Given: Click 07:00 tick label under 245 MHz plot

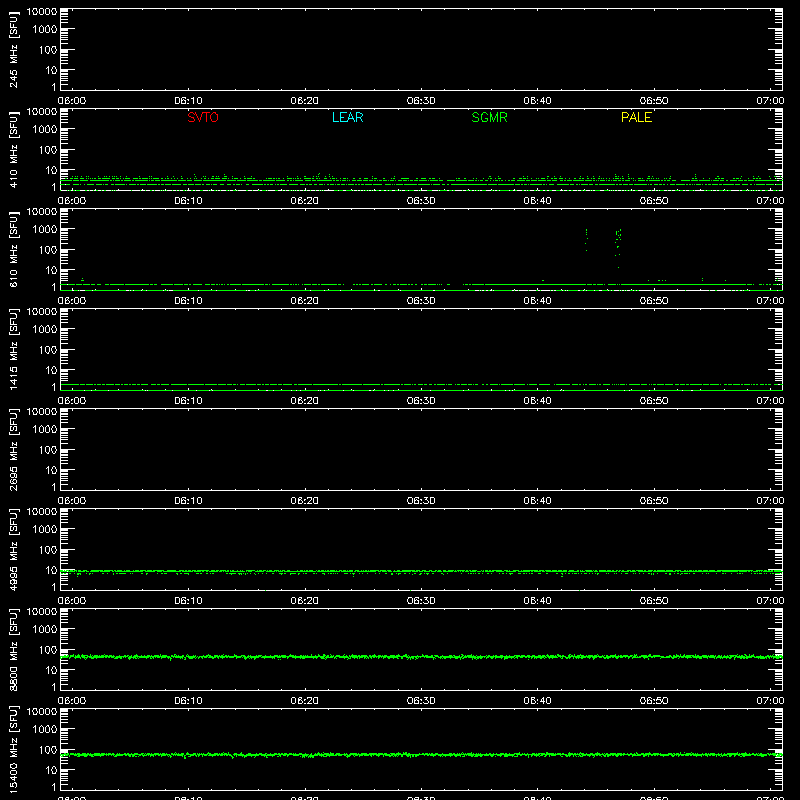Looking at the screenshot, I should [770, 101].
